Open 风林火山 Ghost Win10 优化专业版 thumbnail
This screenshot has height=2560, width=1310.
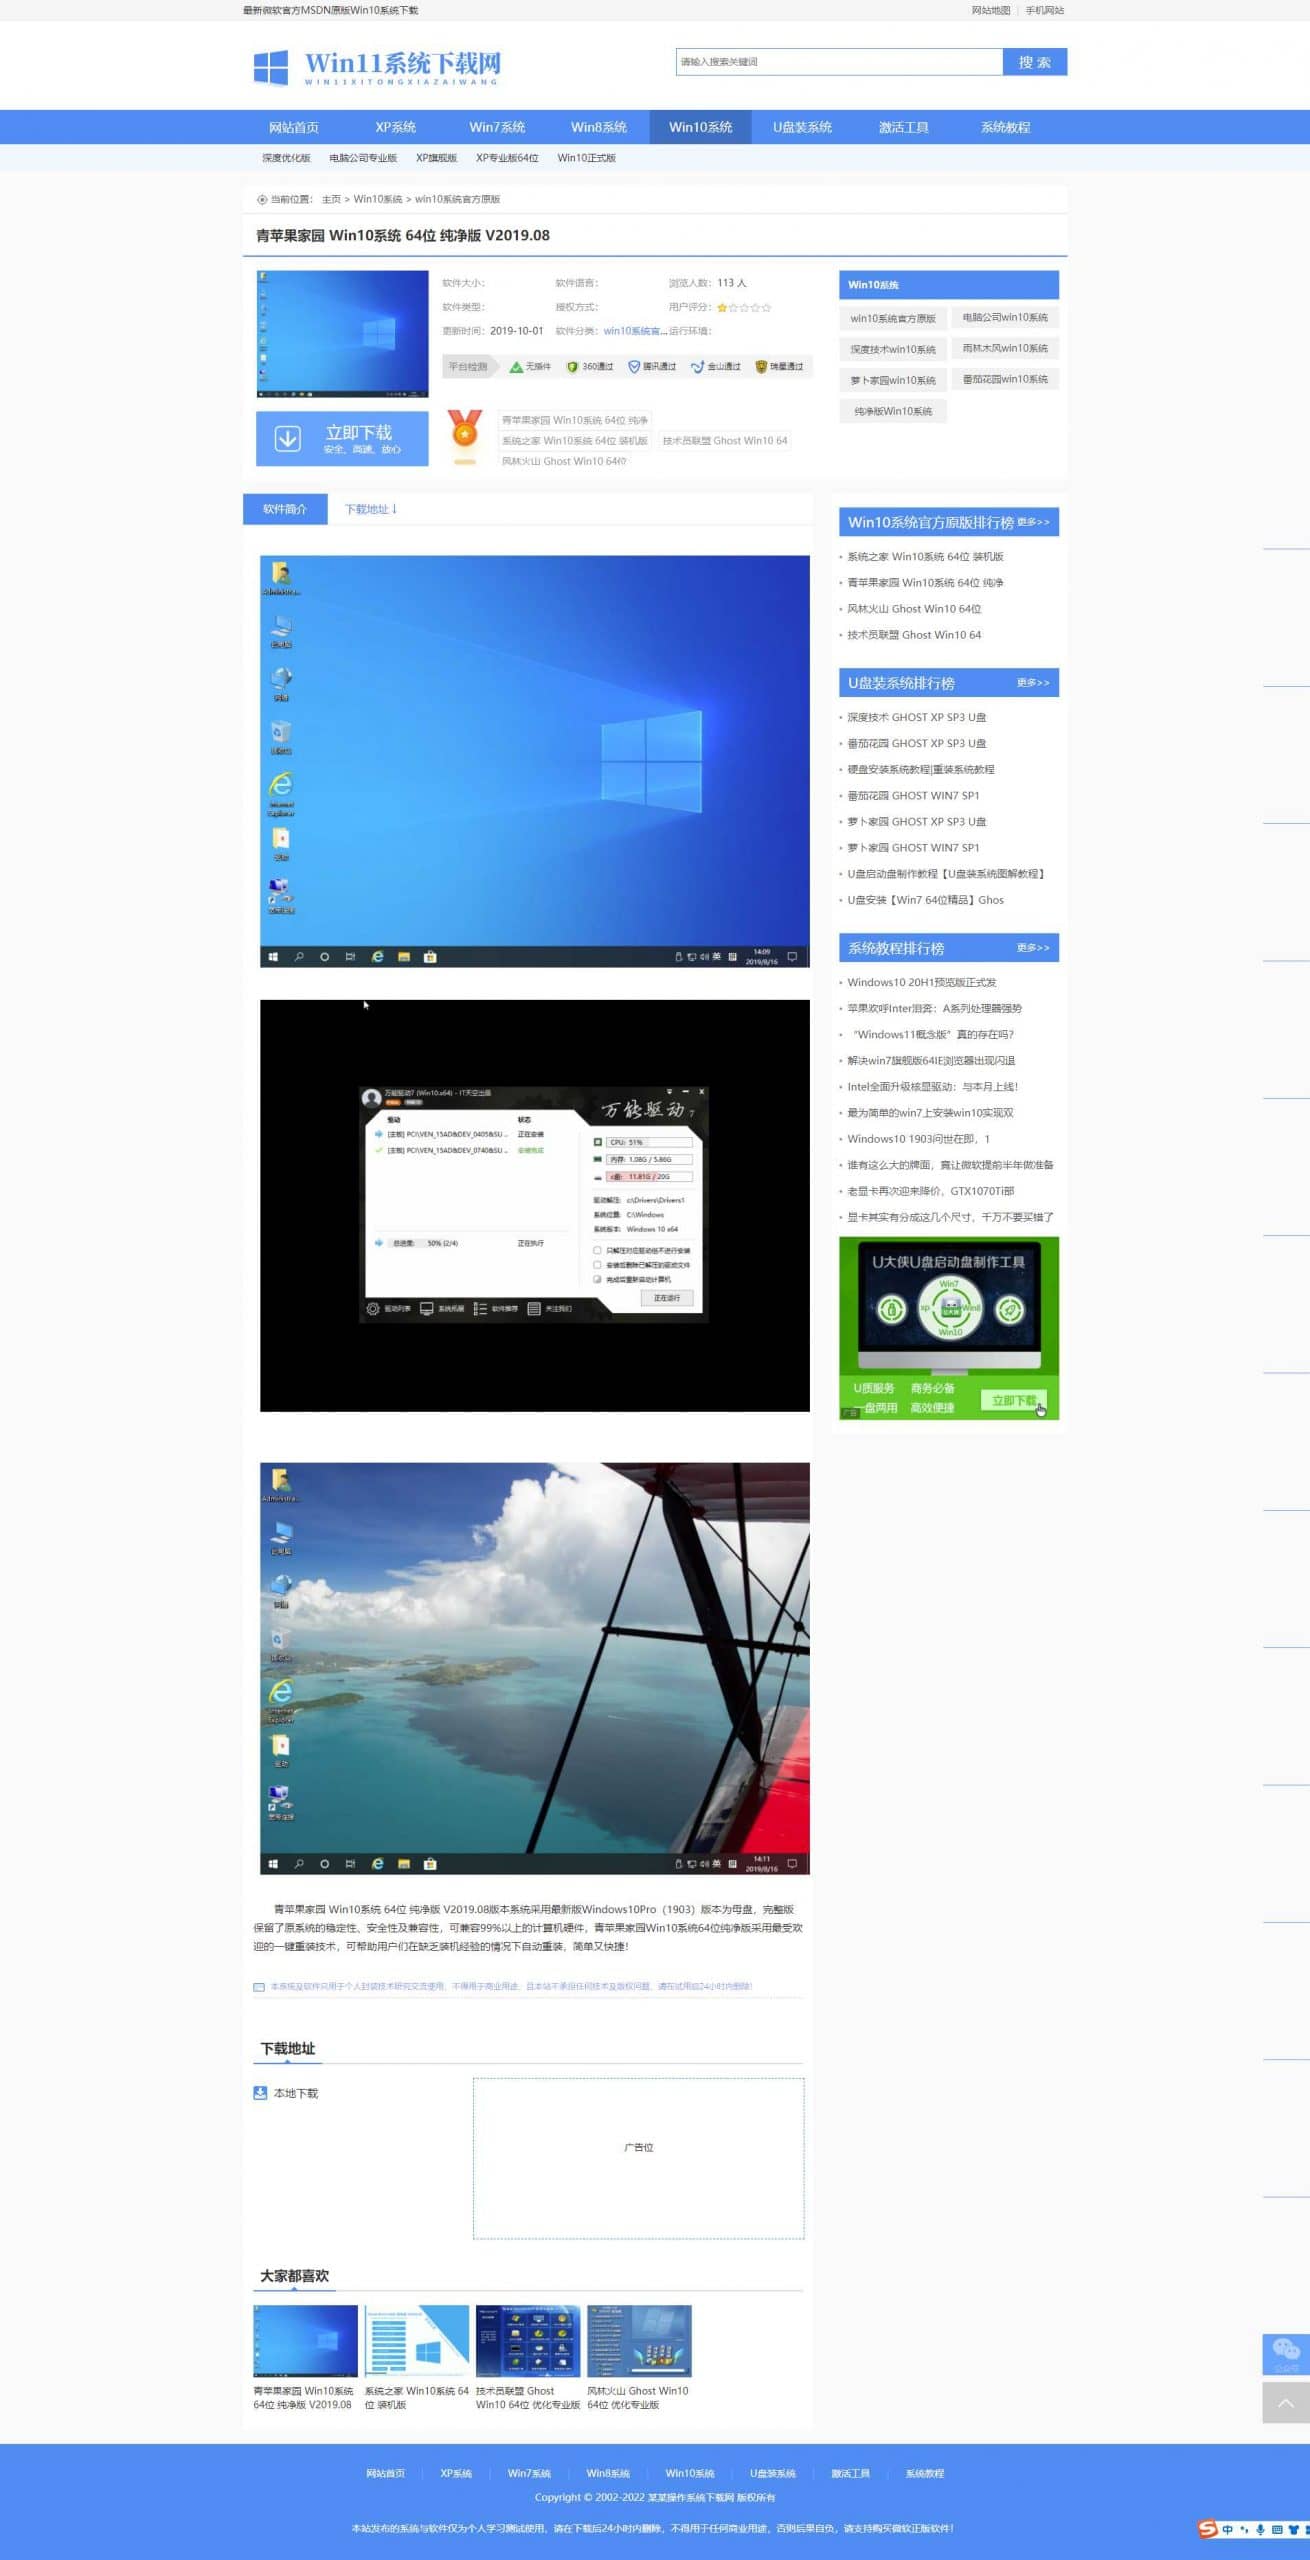point(639,2341)
